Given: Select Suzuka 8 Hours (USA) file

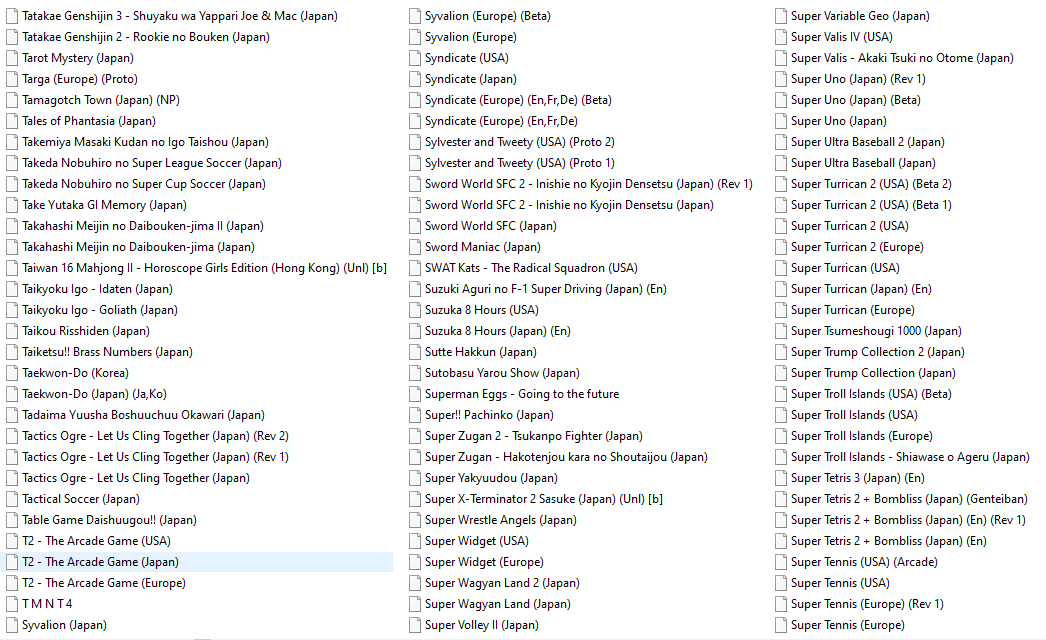Looking at the screenshot, I should point(482,310).
